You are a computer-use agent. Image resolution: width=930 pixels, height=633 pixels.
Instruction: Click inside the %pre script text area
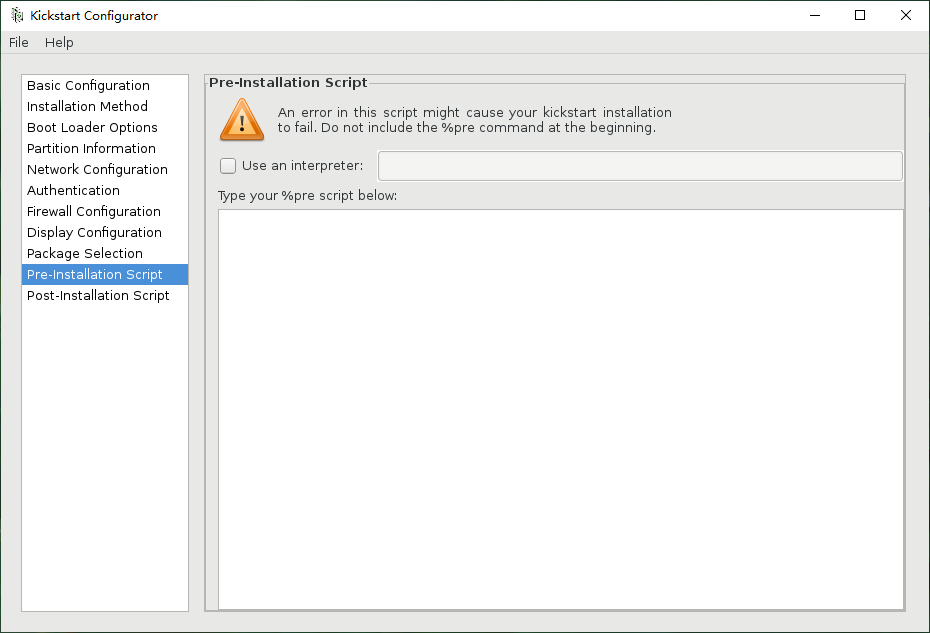pos(560,409)
